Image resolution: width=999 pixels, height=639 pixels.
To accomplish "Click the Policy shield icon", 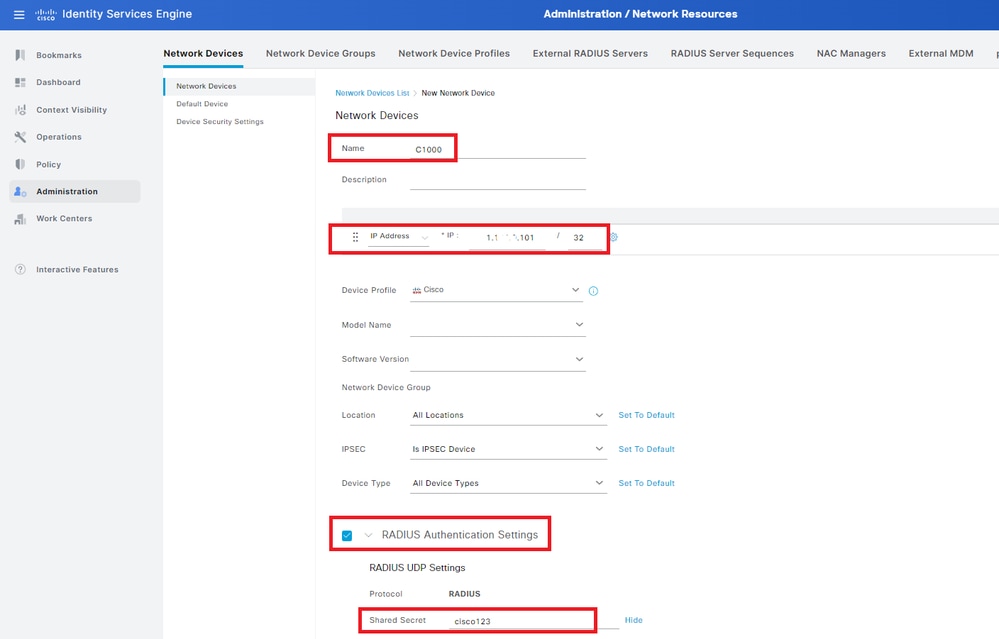I will point(20,164).
